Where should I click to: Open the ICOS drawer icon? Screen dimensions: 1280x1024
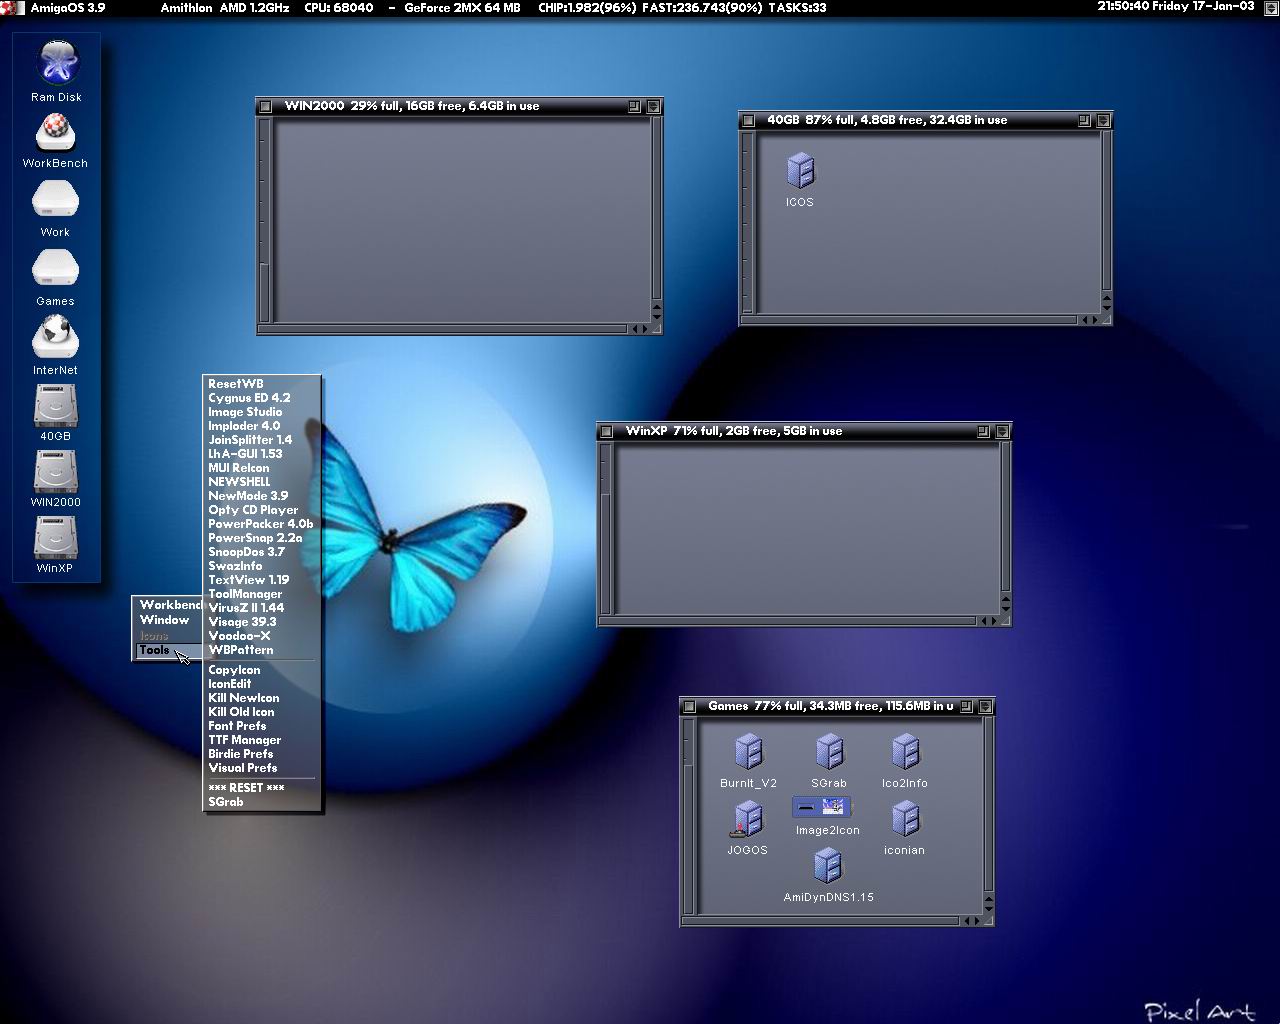[800, 172]
